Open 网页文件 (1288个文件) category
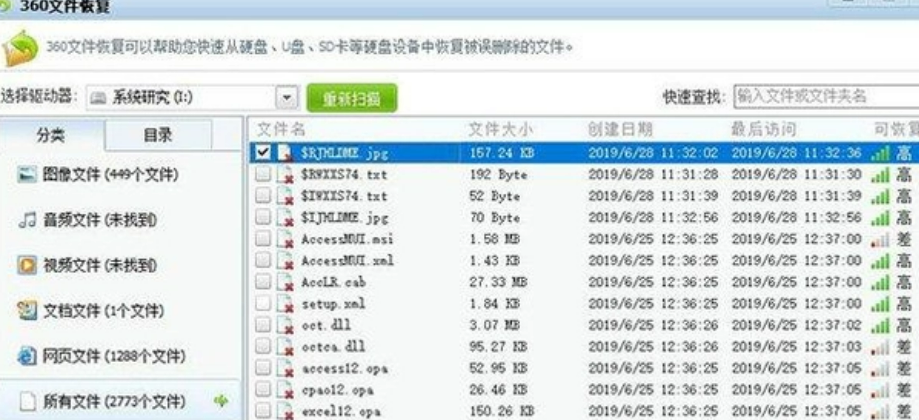The height and width of the screenshot is (420, 919). pyautogui.click(x=114, y=356)
